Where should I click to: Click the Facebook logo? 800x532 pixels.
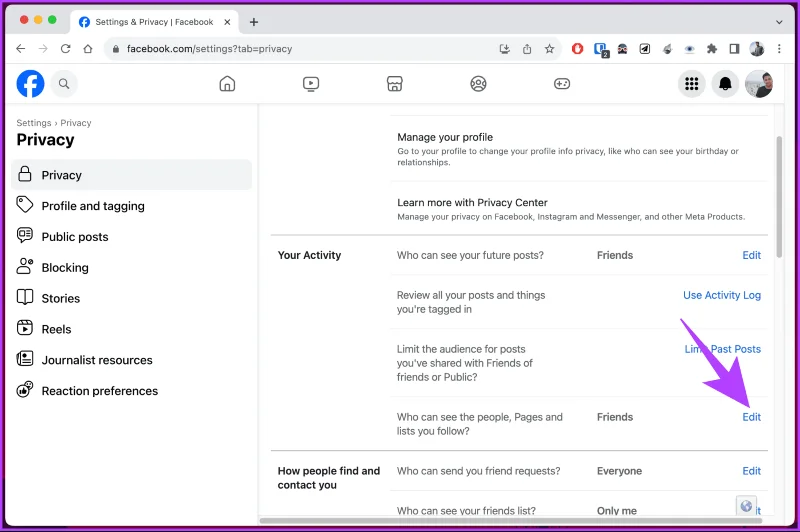click(30, 84)
